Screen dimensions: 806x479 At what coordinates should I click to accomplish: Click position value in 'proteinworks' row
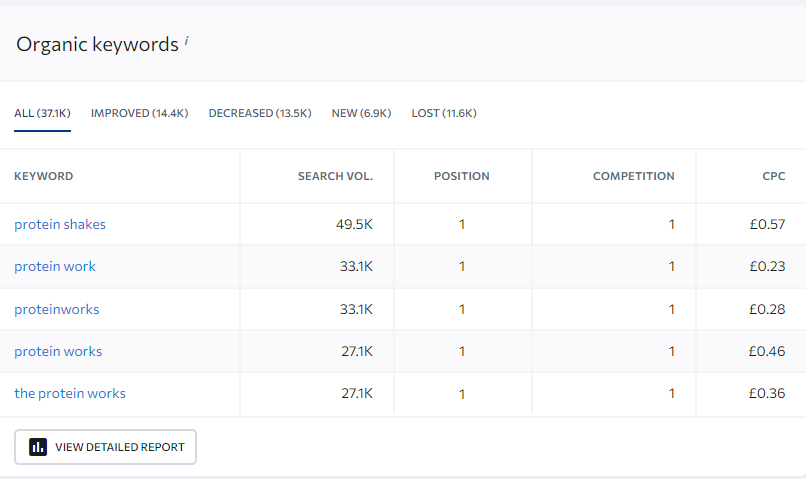point(462,309)
